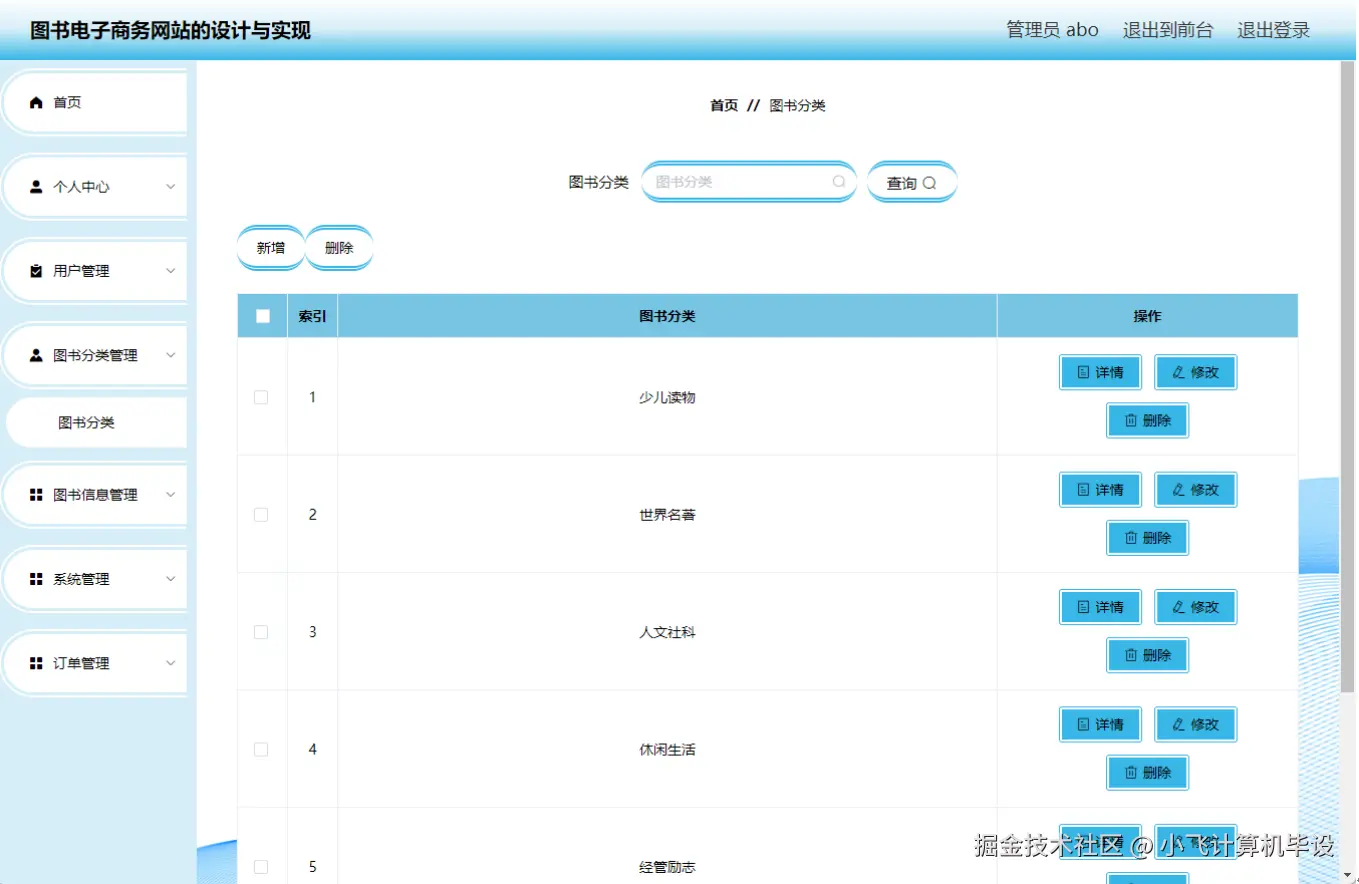This screenshot has width=1359, height=884.
Task: Click 删除 for the 休闲生活 row
Action: [1148, 772]
